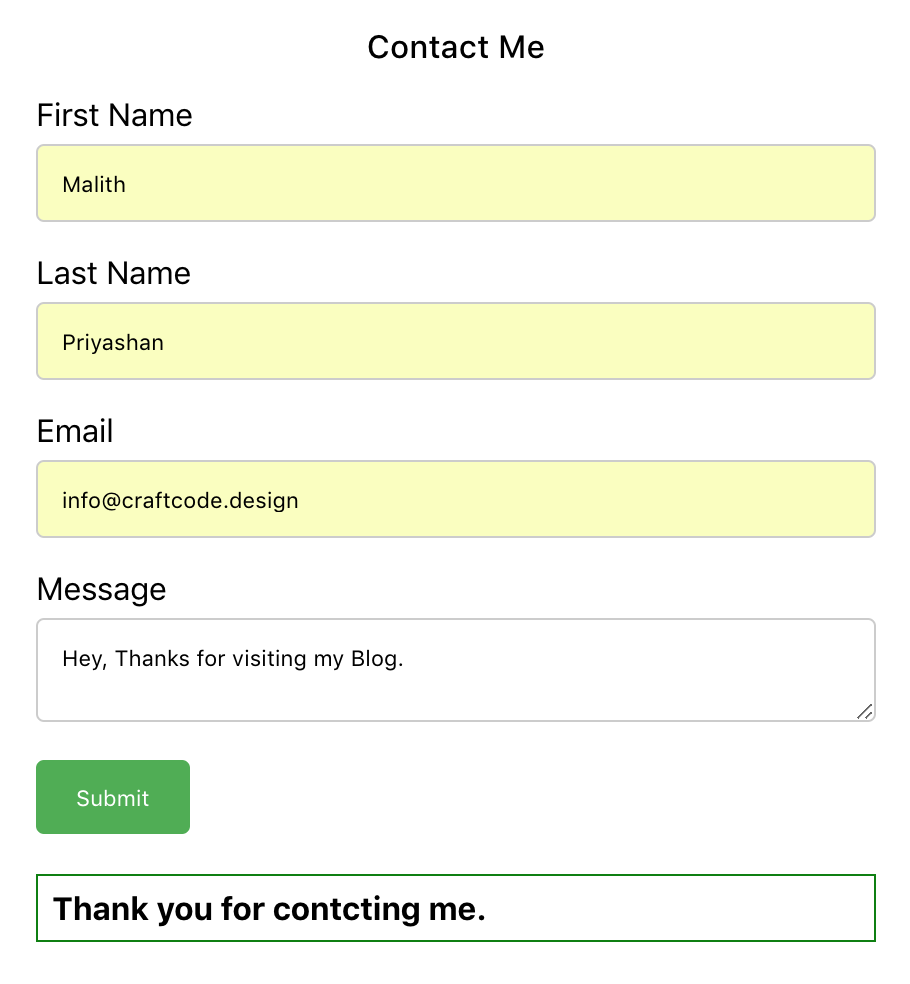
Task: Click the word Submit on green button
Action: [x=113, y=798]
